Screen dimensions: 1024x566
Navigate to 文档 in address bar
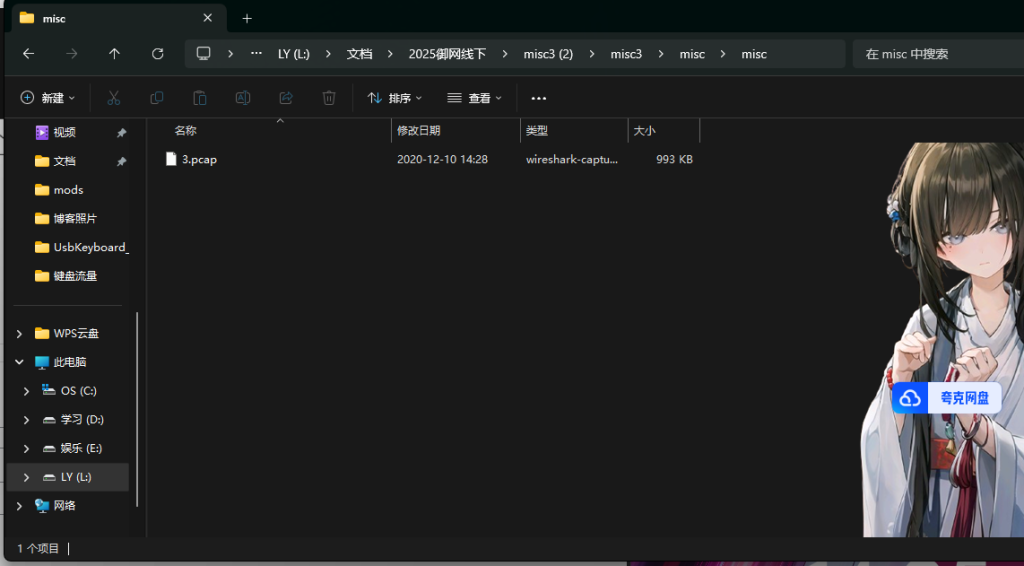point(359,54)
